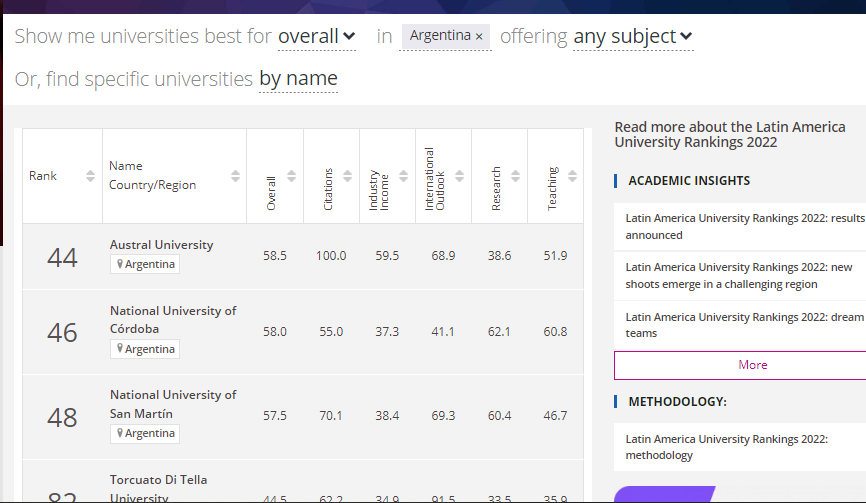The image size is (866, 503).
Task: Remove the Argentina country filter tag
Action: click(479, 36)
